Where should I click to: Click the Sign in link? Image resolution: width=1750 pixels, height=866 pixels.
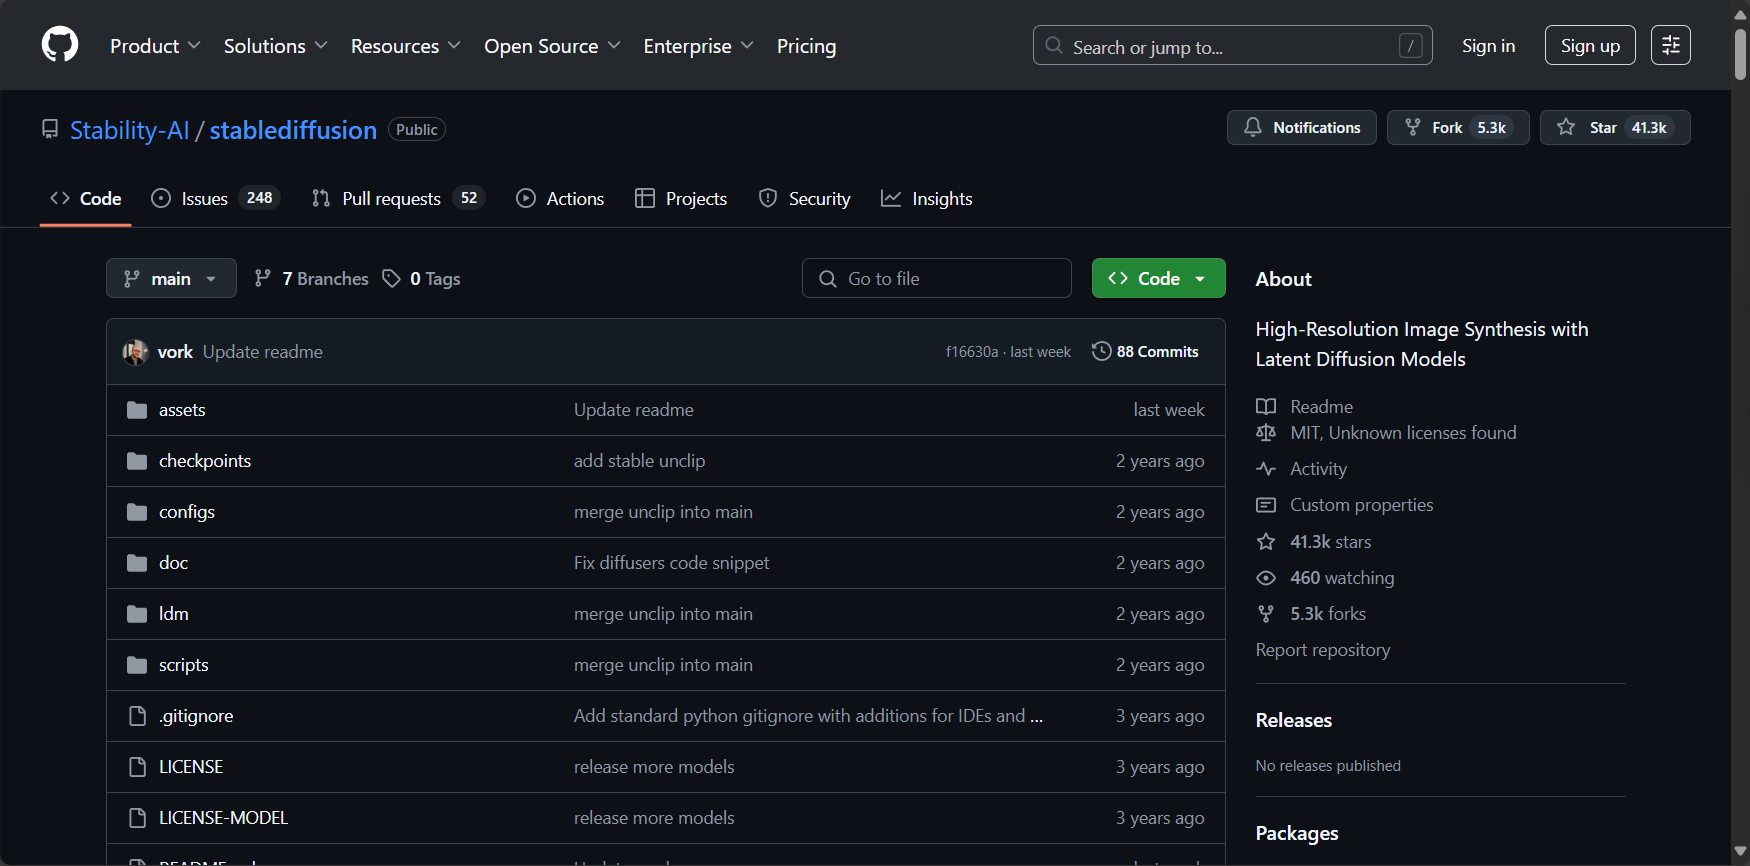[x=1488, y=46]
